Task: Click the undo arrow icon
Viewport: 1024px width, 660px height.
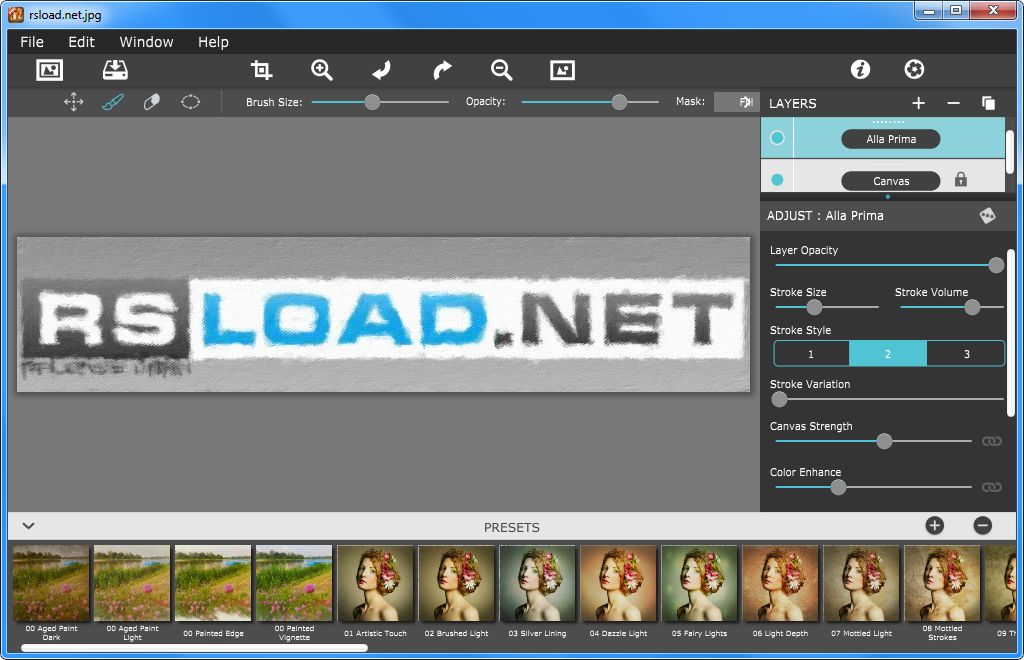Action: pos(381,70)
